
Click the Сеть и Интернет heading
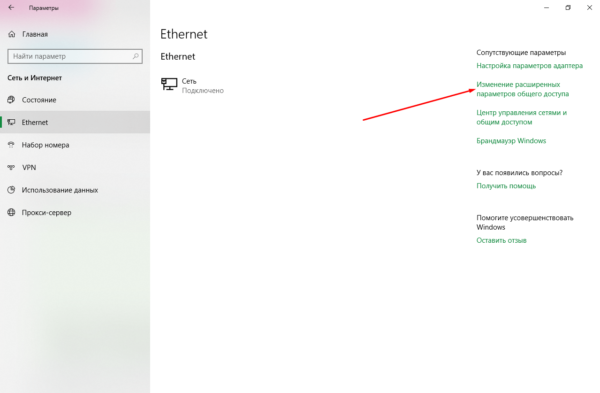(34, 78)
